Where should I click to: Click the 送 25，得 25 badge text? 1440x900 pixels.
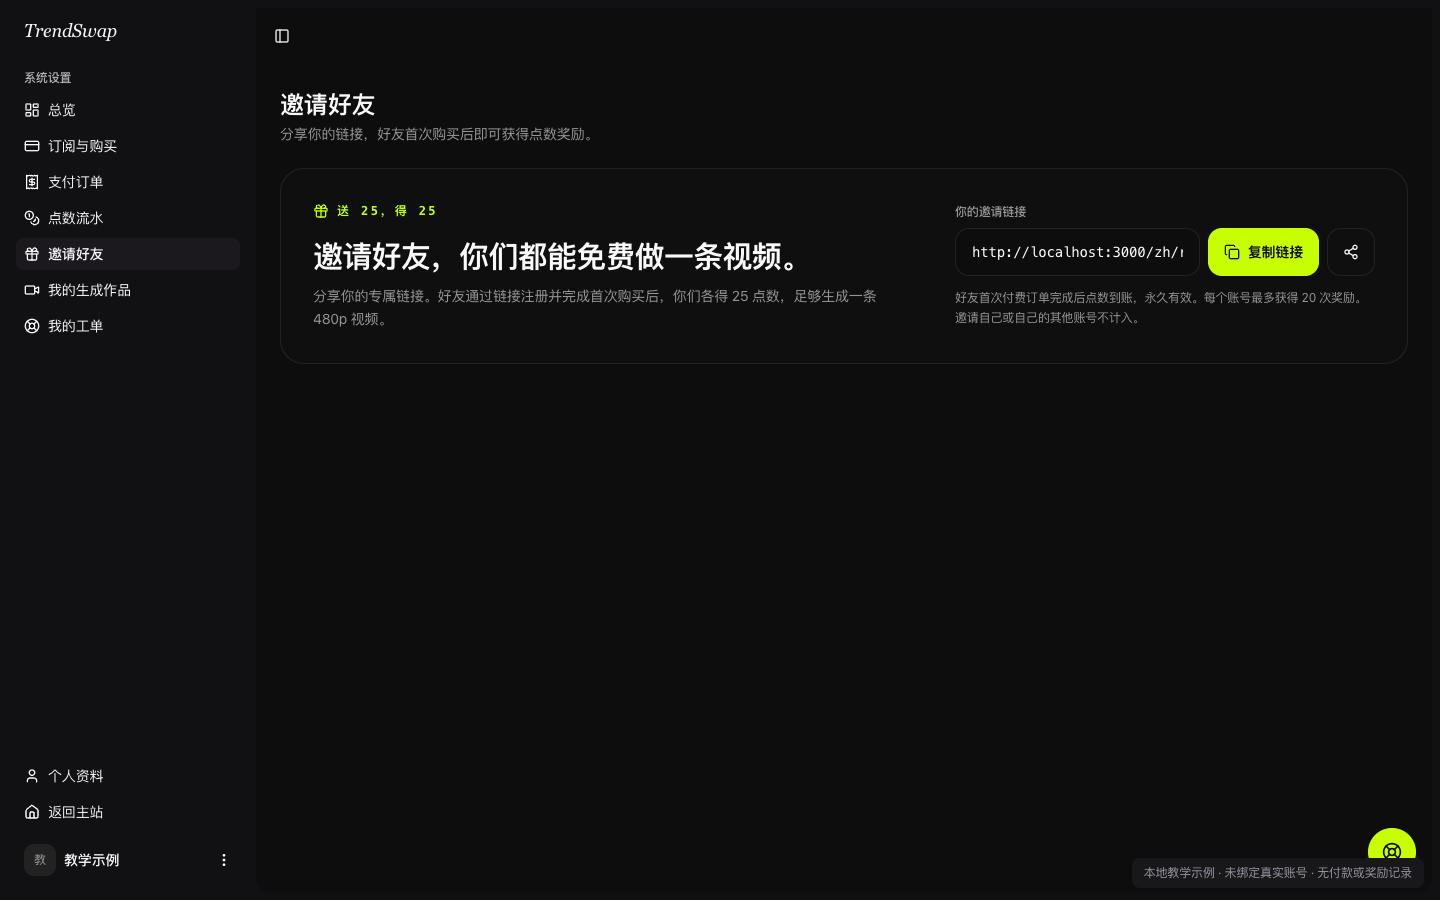pyautogui.click(x=387, y=211)
